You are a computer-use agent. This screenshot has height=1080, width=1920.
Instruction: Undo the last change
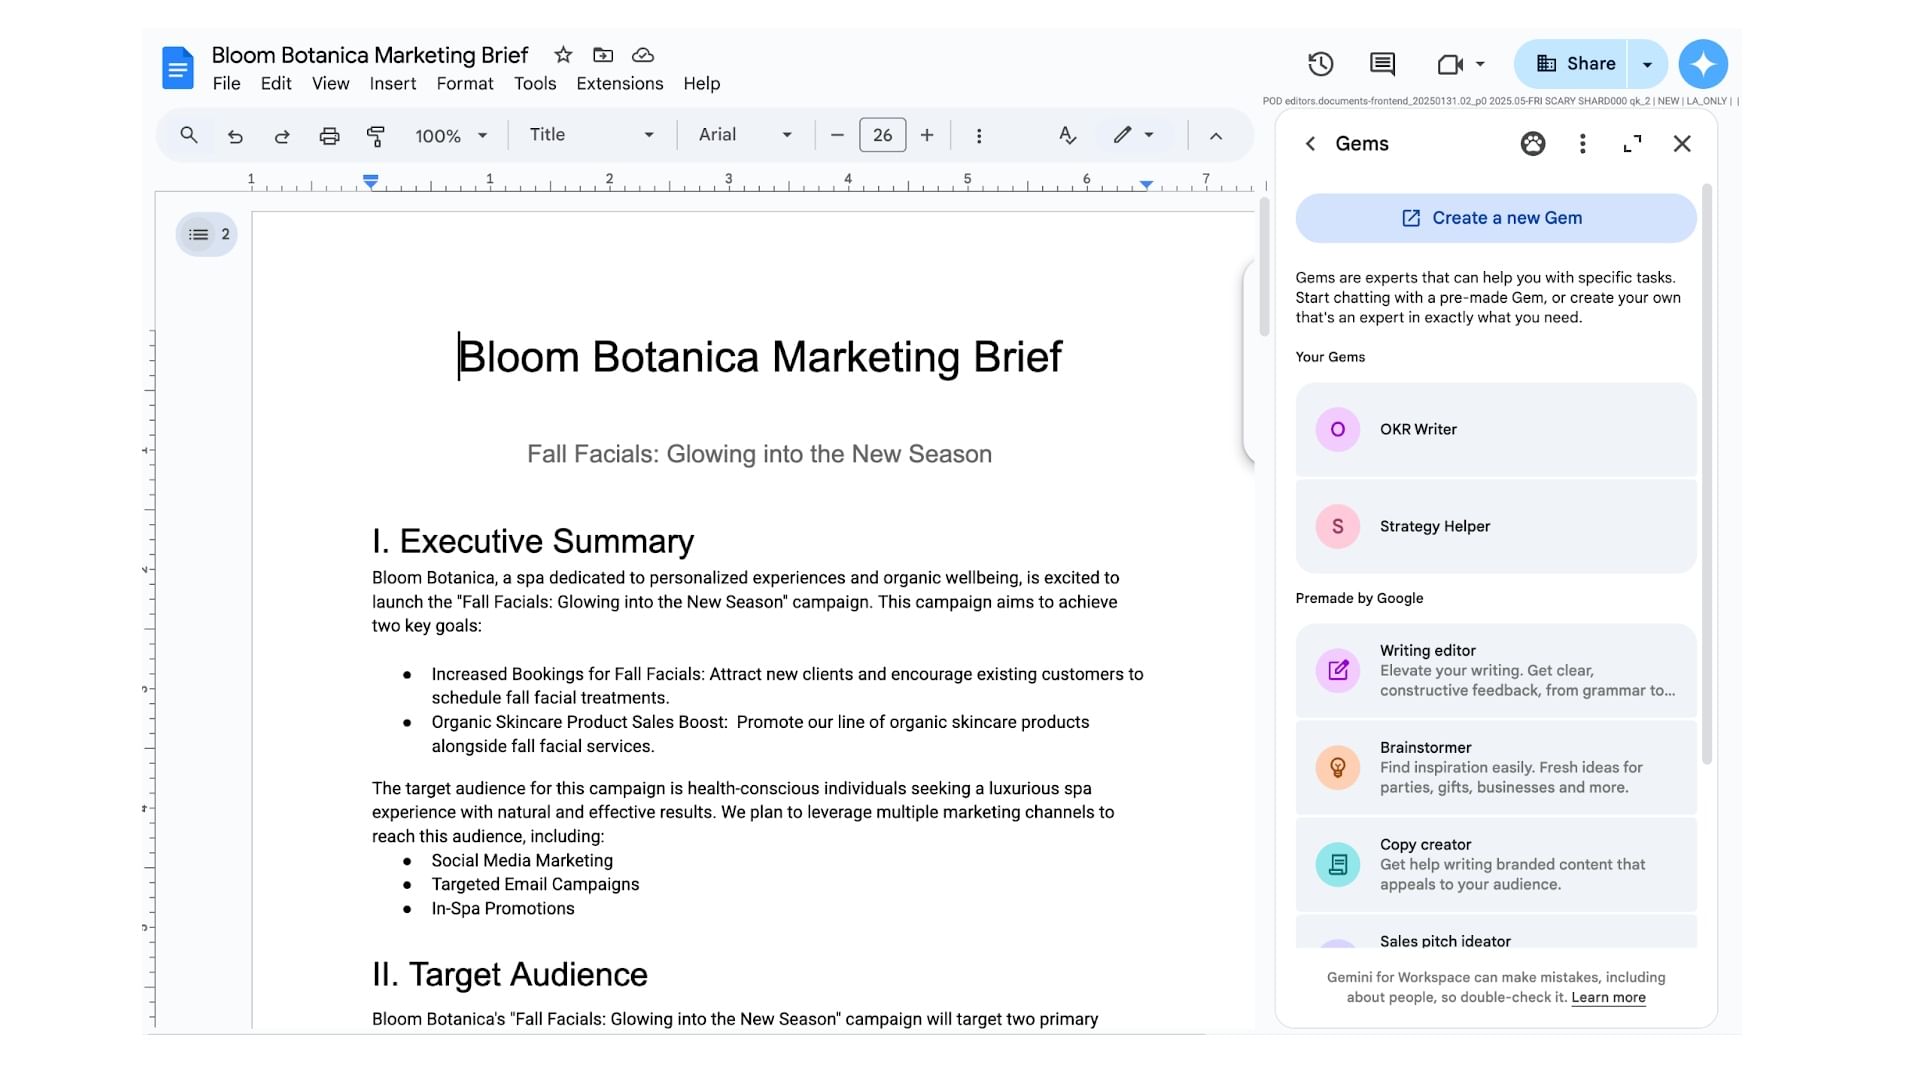[x=236, y=135]
